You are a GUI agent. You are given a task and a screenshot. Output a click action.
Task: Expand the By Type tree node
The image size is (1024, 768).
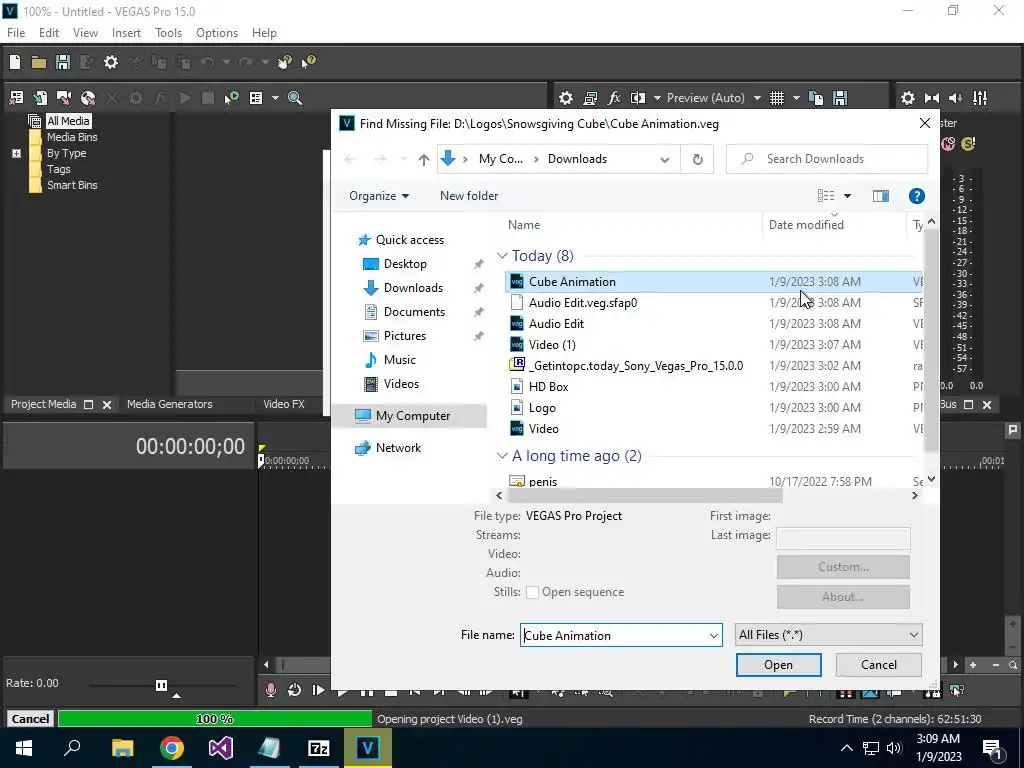pyautogui.click(x=16, y=153)
